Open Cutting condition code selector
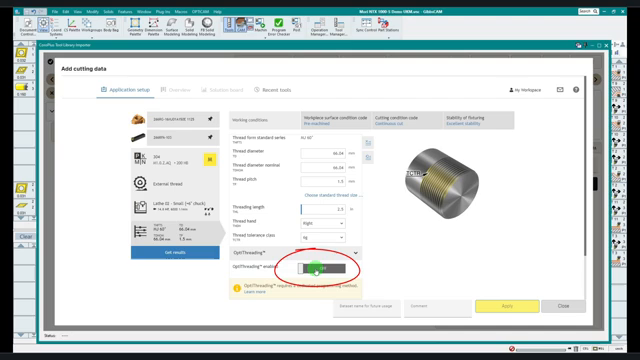The height and width of the screenshot is (360, 640). (407, 120)
